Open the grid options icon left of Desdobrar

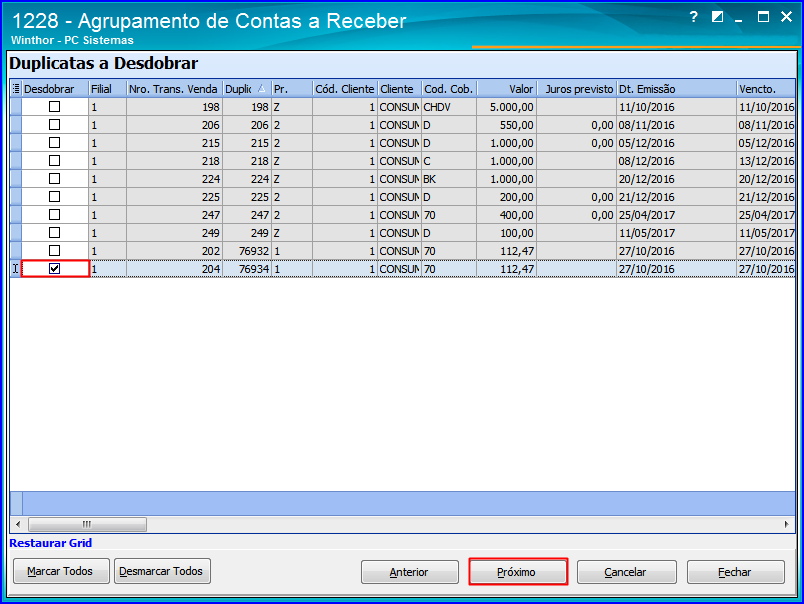tap(16, 89)
